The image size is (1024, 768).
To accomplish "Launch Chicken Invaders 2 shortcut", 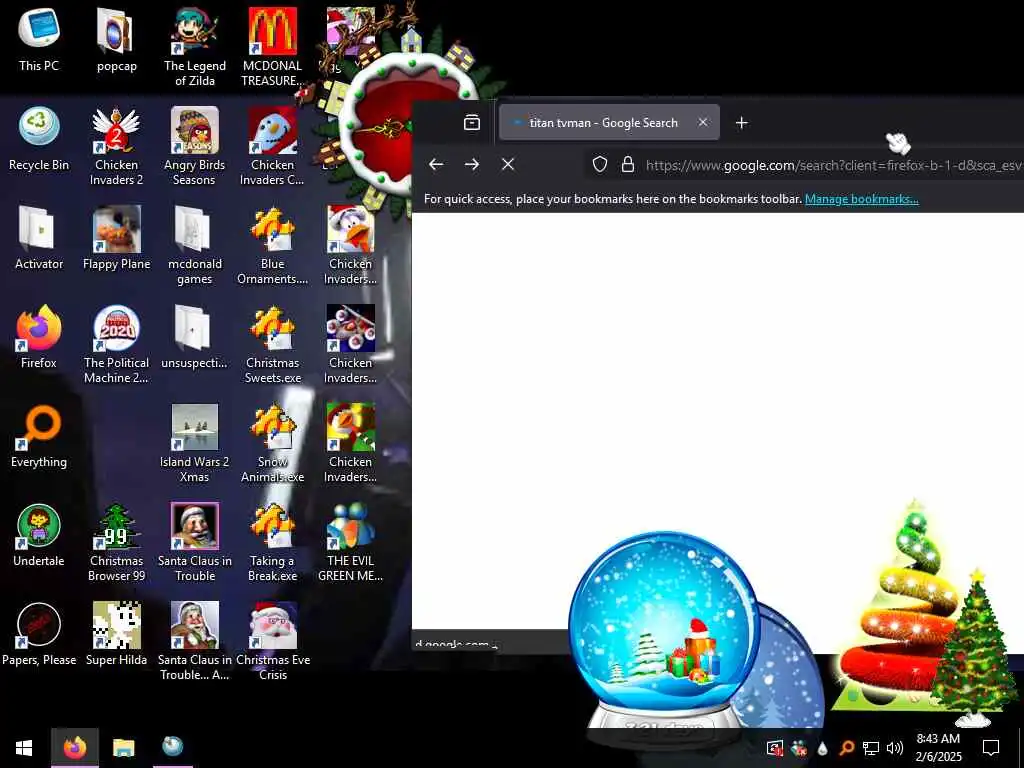I will point(116,146).
